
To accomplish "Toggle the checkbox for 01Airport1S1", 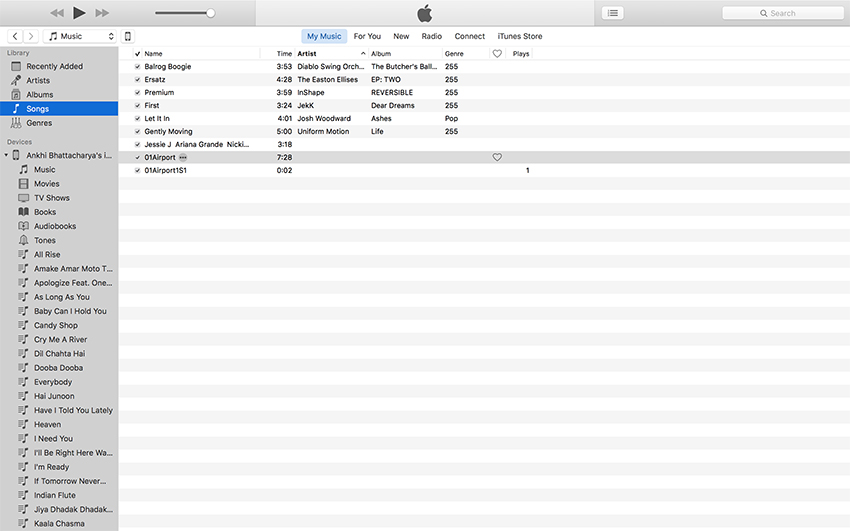I will (x=138, y=170).
